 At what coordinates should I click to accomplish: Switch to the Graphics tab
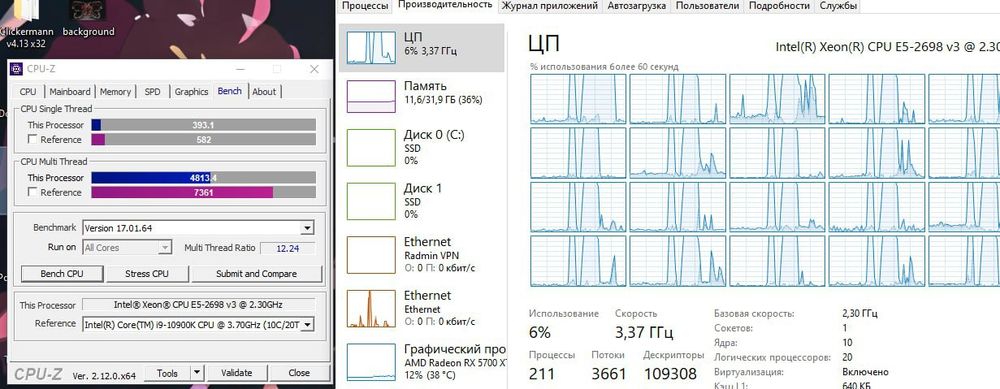pos(191,92)
